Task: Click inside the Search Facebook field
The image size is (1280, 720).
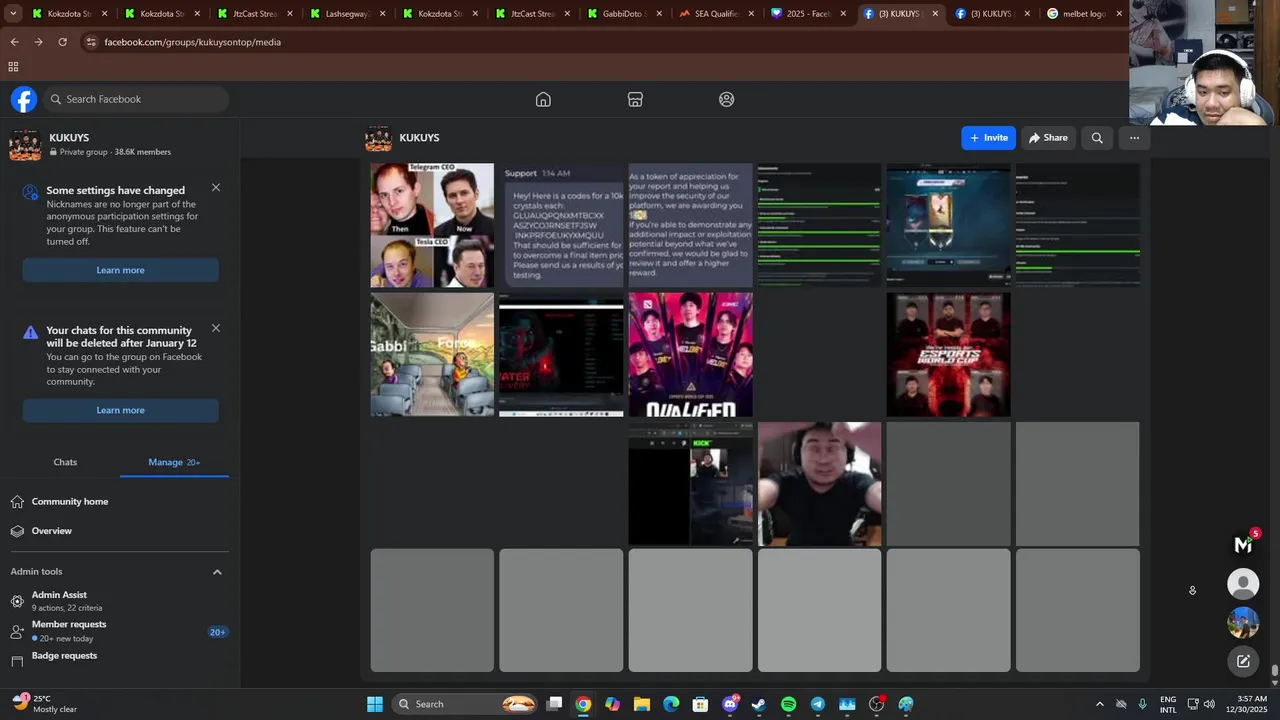Action: point(136,99)
